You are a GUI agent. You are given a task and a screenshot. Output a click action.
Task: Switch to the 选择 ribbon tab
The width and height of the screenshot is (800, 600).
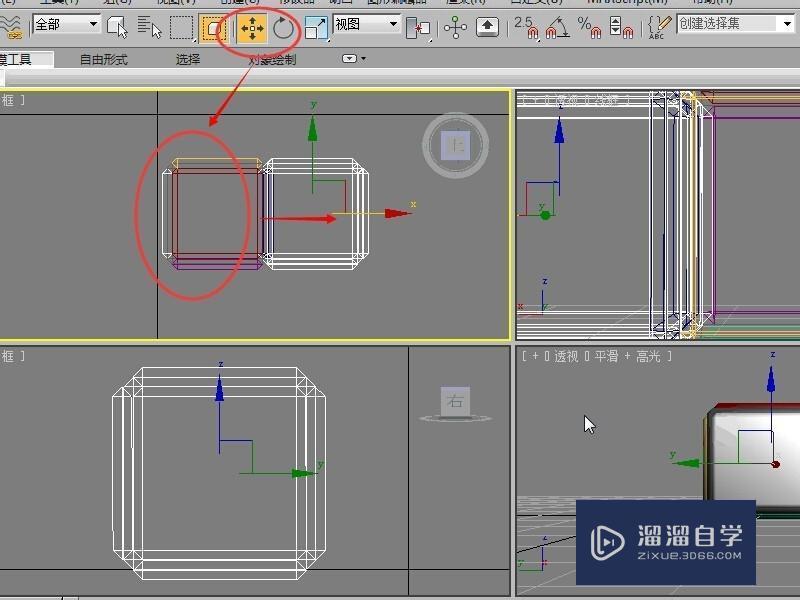(x=188, y=60)
